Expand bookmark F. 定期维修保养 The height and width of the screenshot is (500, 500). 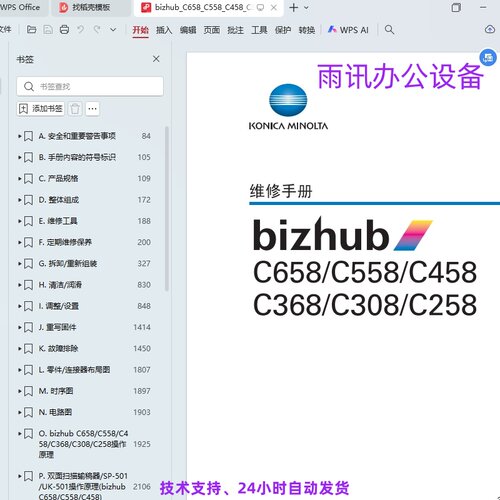click(x=20, y=242)
